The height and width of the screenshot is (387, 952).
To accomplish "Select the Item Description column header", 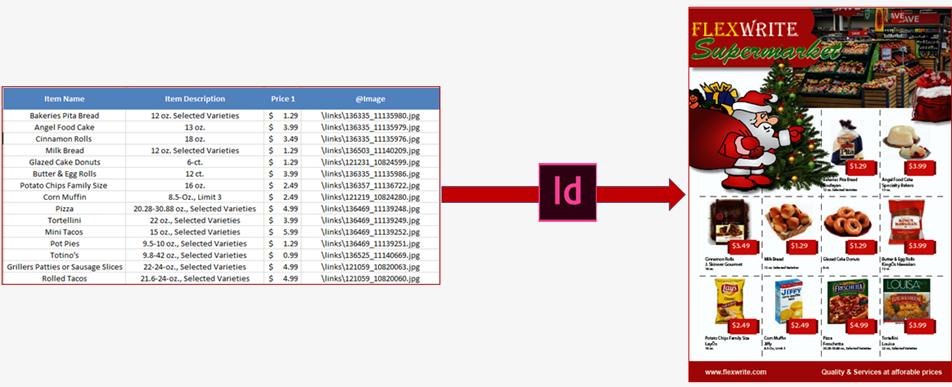I will (x=195, y=99).
